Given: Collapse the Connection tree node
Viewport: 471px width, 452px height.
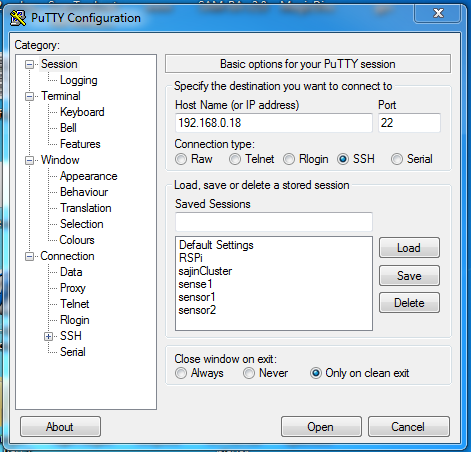Looking at the screenshot, I should coord(30,257).
